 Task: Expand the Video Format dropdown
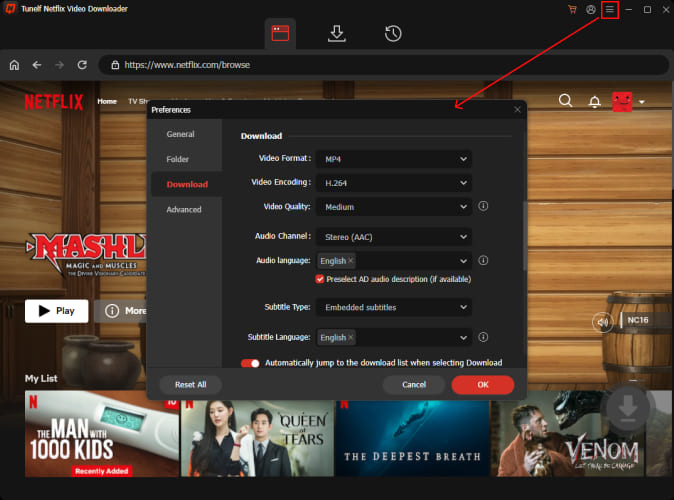[x=394, y=158]
